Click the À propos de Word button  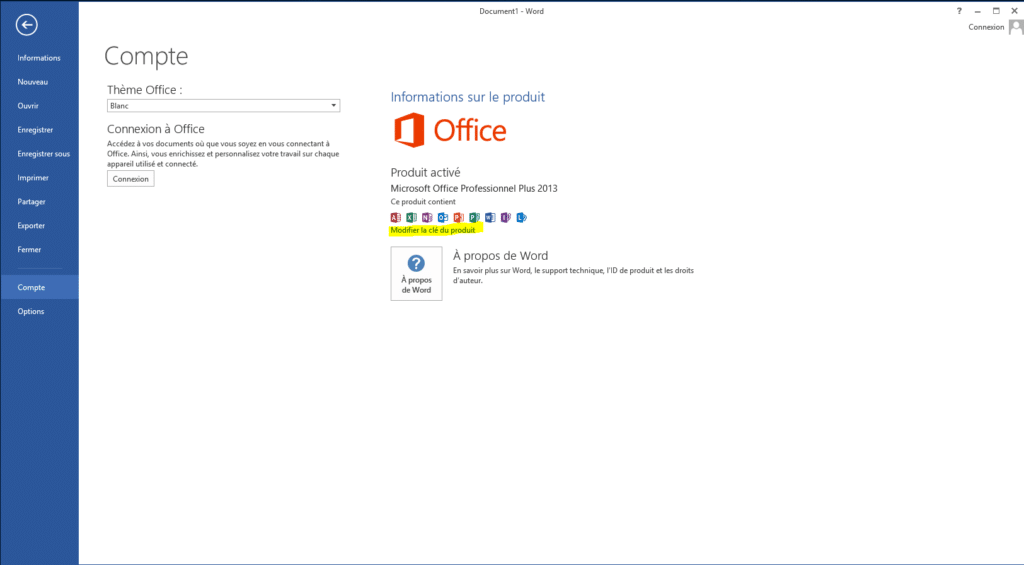pos(416,274)
